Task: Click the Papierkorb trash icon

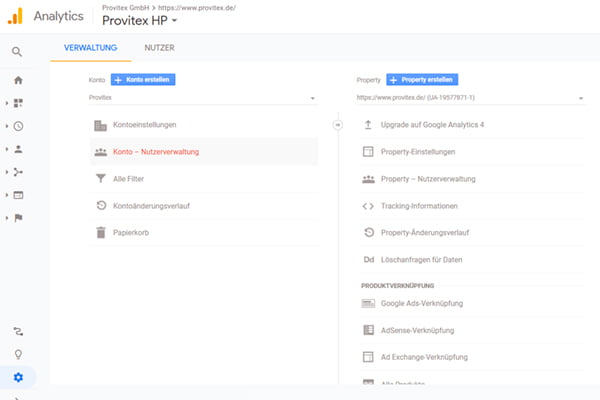Action: [x=101, y=232]
